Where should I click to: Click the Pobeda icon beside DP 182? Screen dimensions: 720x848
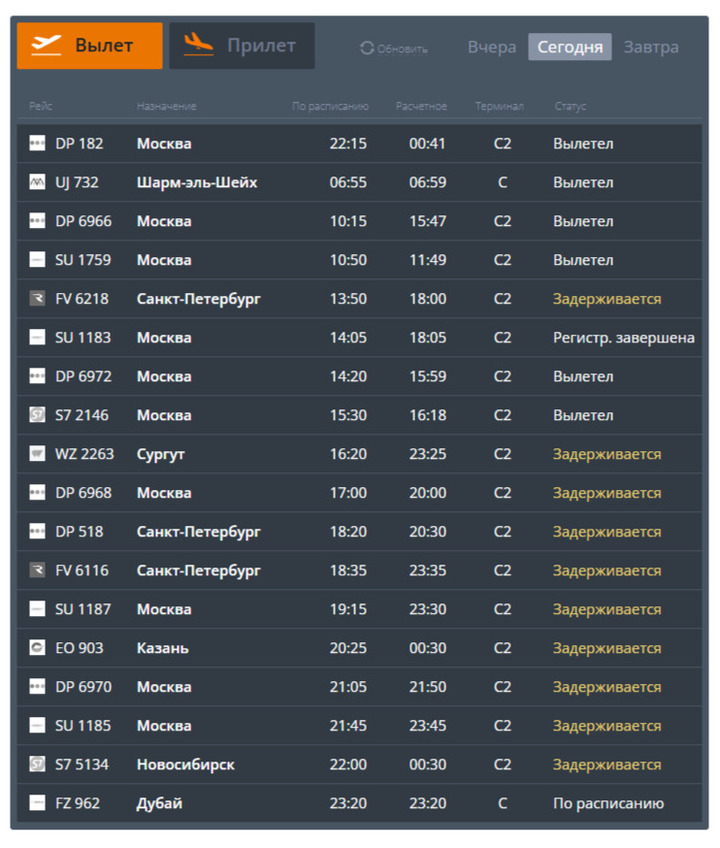37,144
